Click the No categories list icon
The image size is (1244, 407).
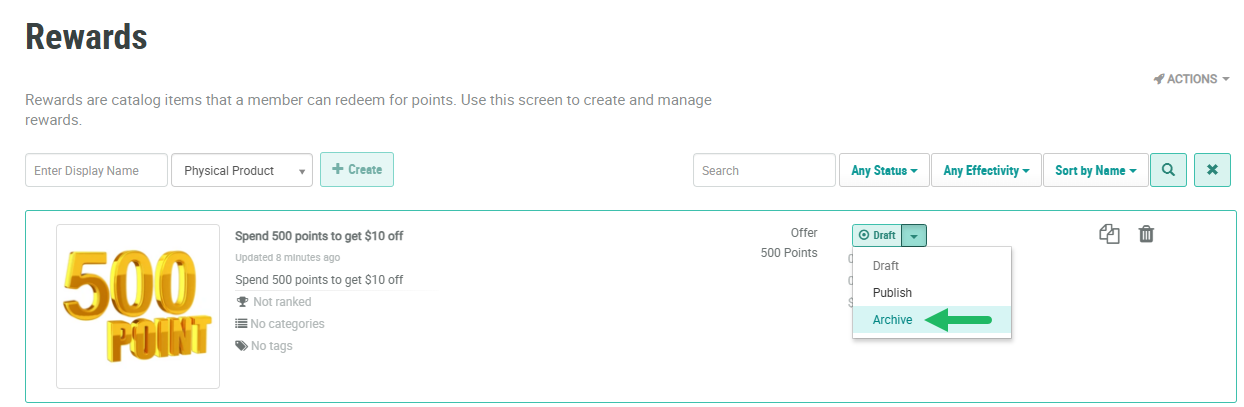pyautogui.click(x=241, y=324)
